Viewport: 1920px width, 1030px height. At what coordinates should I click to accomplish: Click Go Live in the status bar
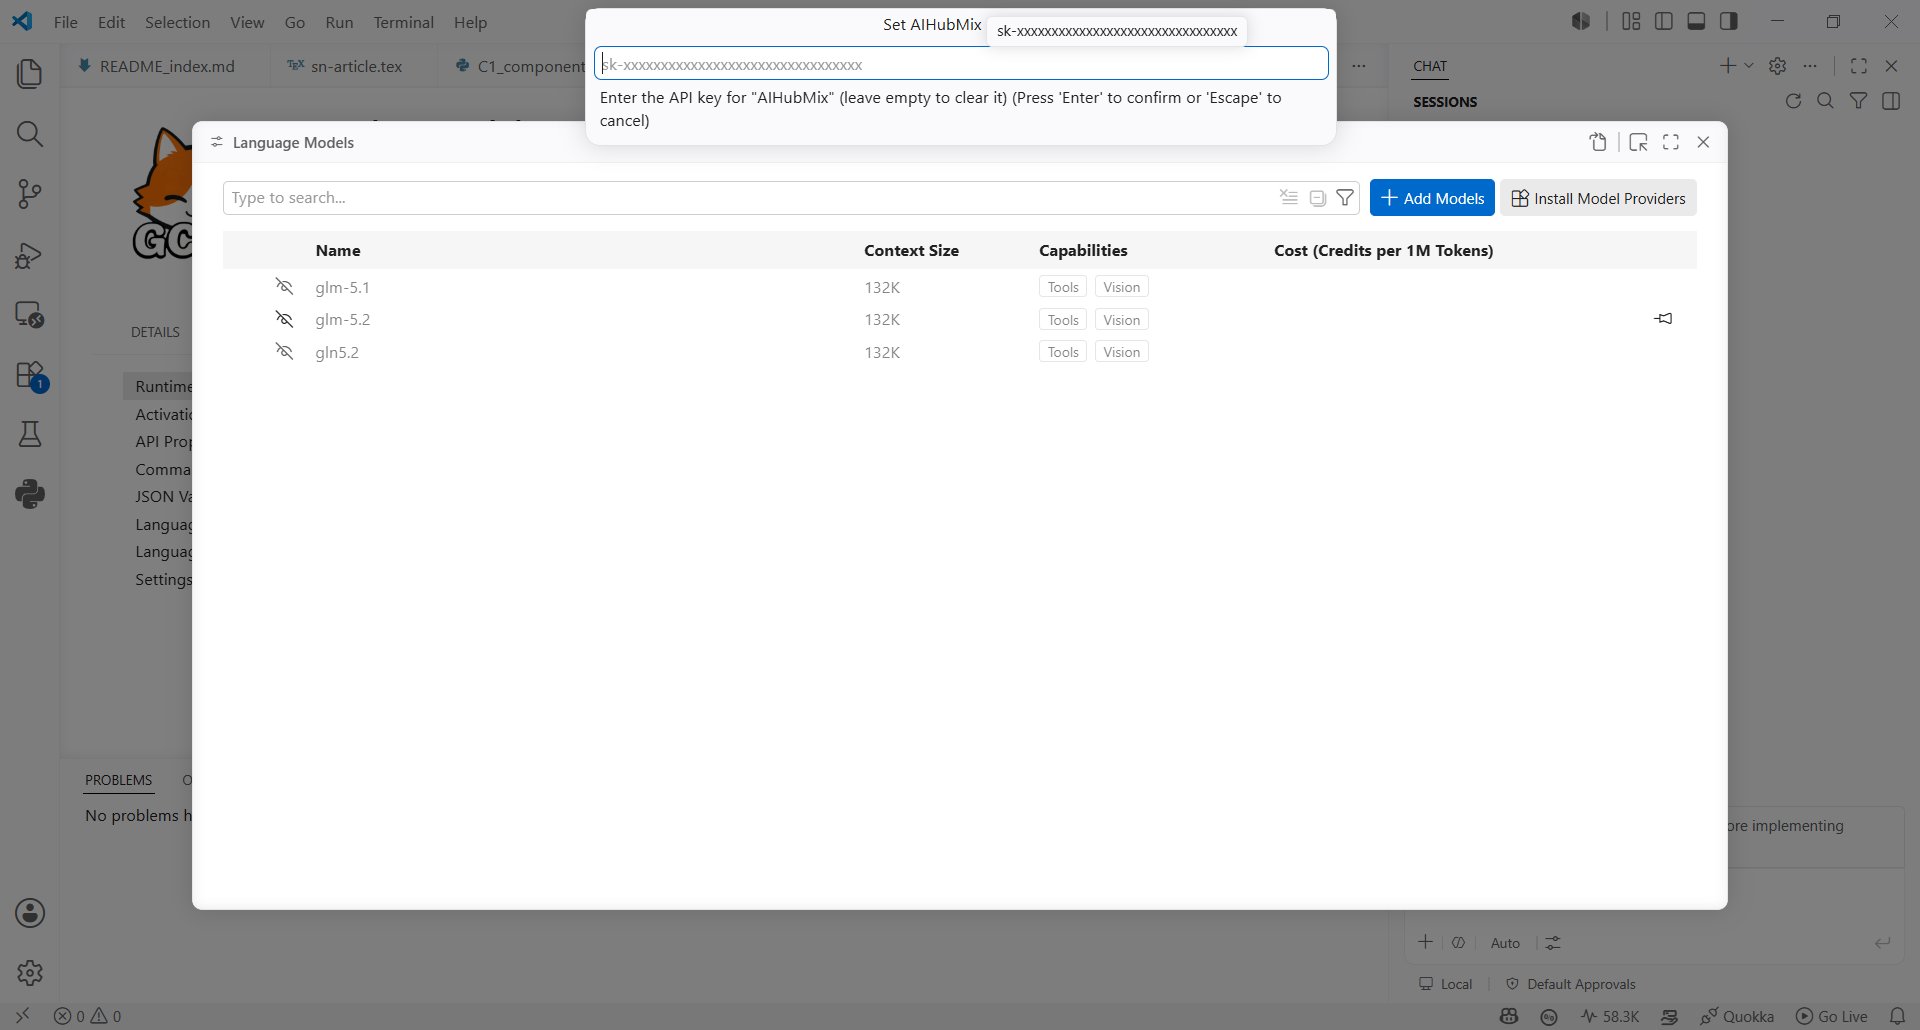pyautogui.click(x=1832, y=1016)
